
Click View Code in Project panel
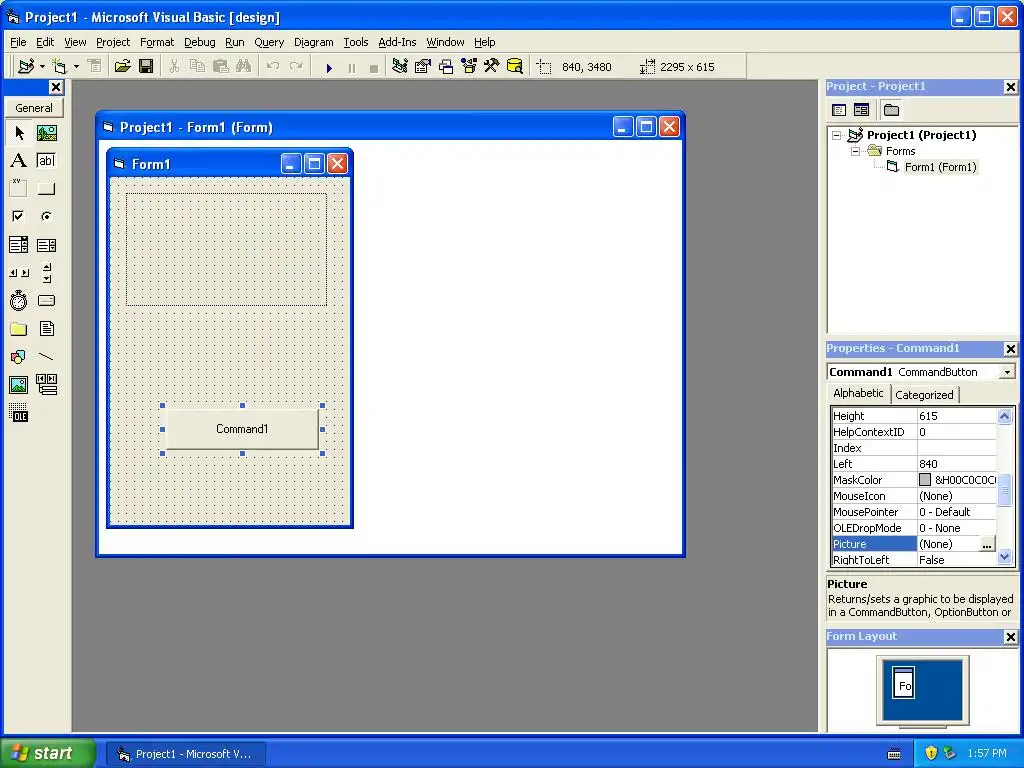(839, 110)
